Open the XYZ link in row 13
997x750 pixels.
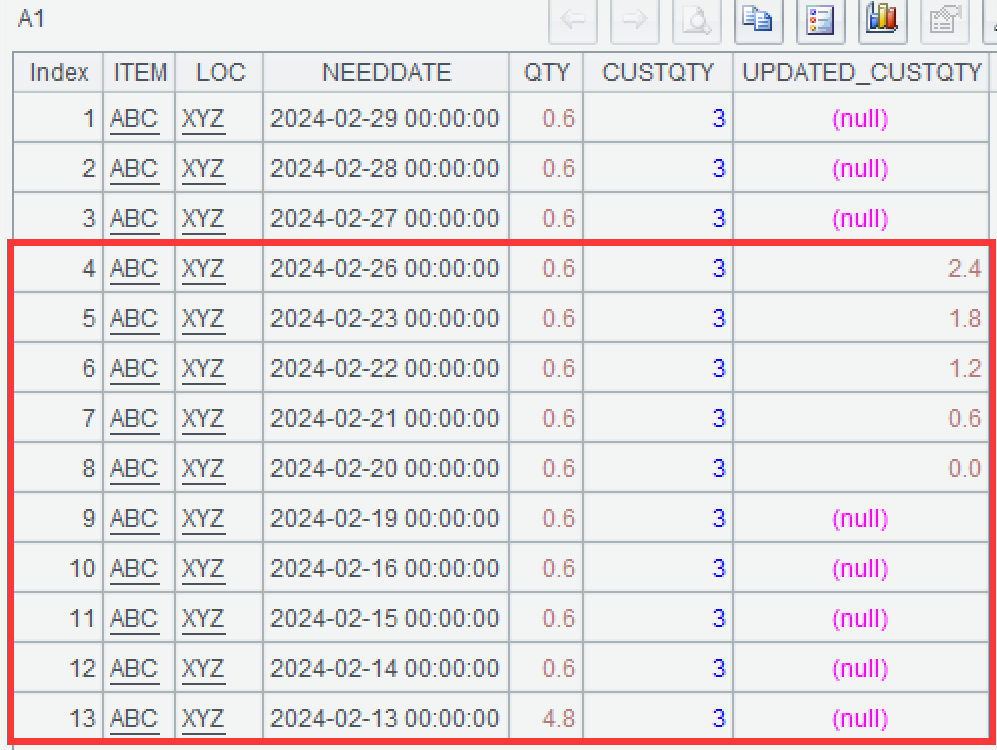point(203,719)
